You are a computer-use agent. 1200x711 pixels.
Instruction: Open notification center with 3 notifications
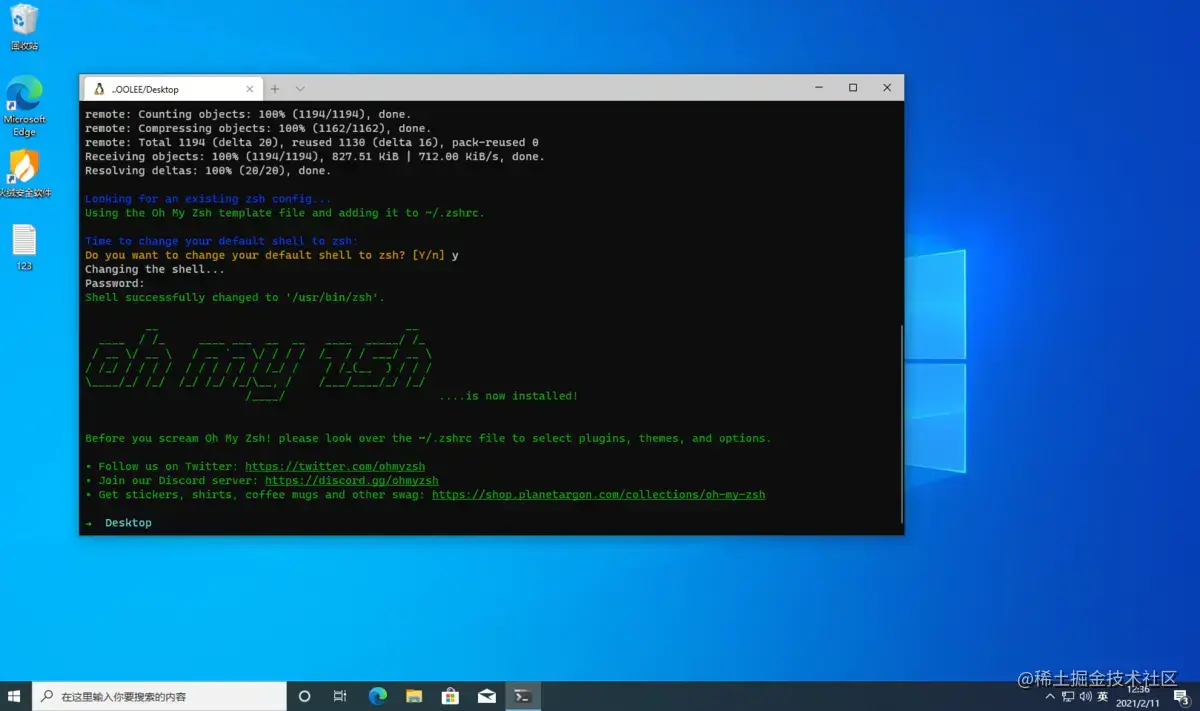[1180, 696]
